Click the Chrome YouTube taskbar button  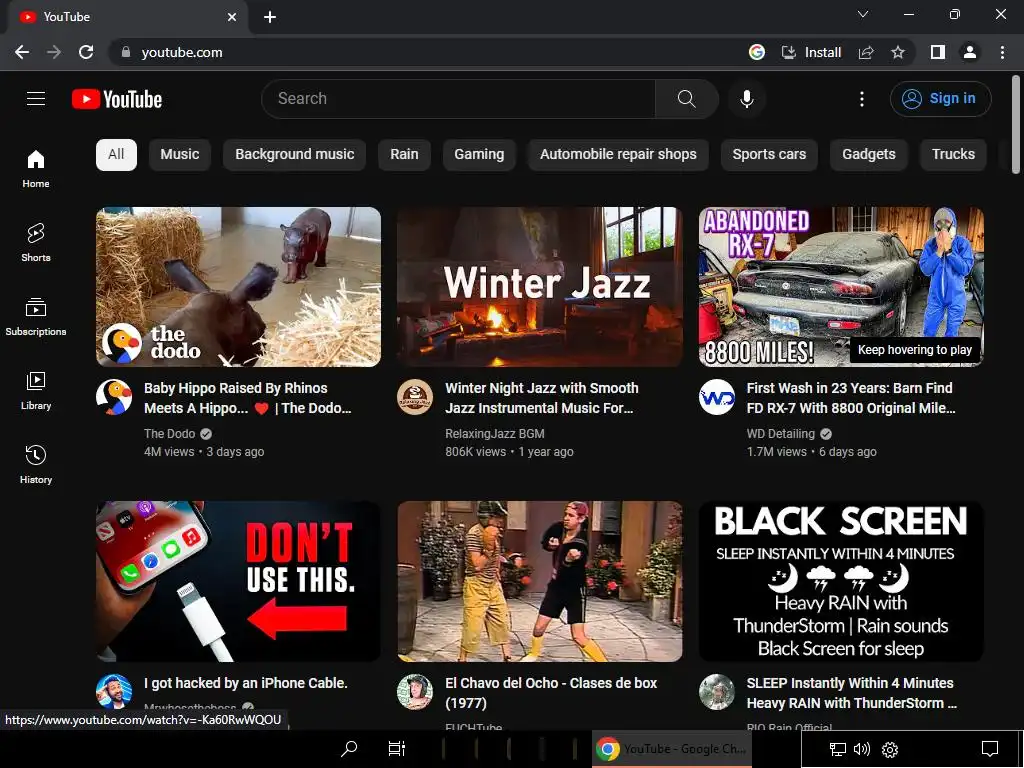pyautogui.click(x=672, y=748)
